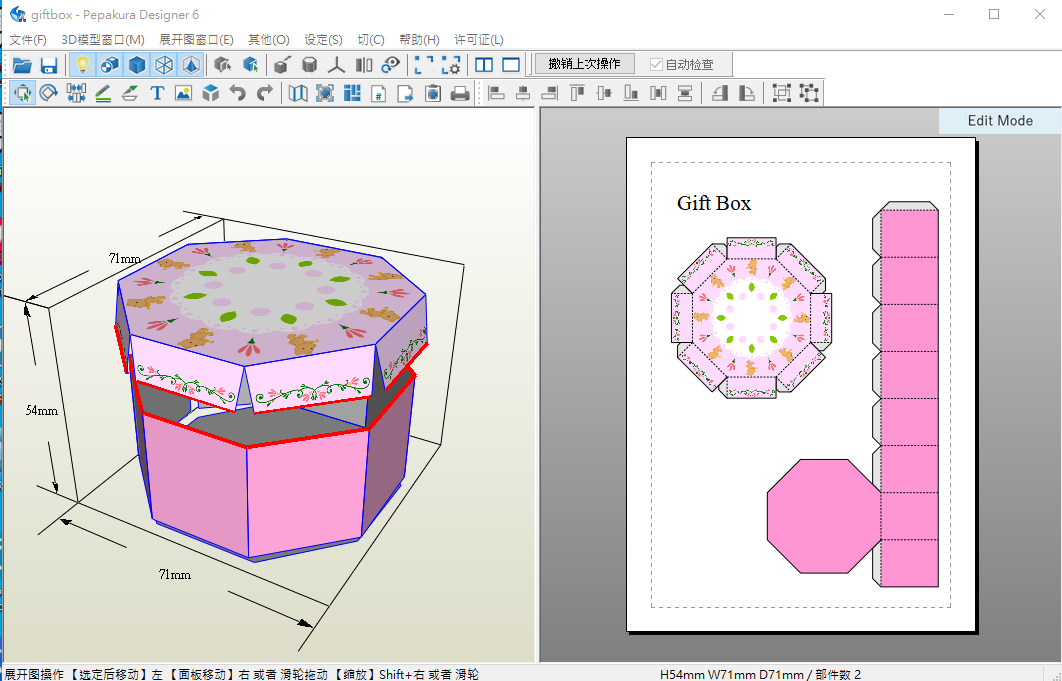Switch to single-pane window layout
The image size is (1062, 681).
[x=511, y=65]
